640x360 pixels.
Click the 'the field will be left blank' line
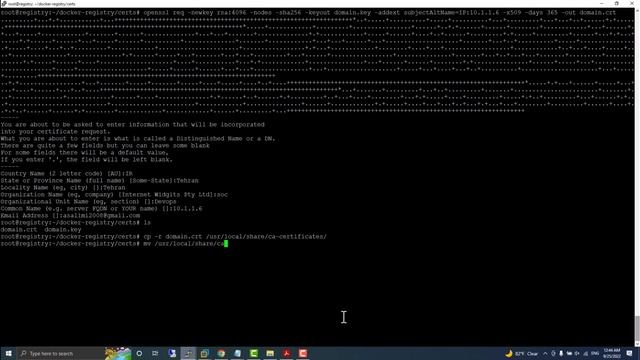(x=87, y=160)
